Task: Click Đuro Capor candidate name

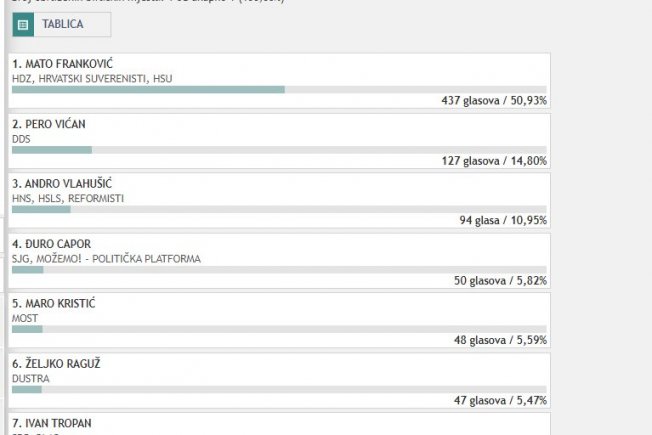Action: (x=52, y=244)
